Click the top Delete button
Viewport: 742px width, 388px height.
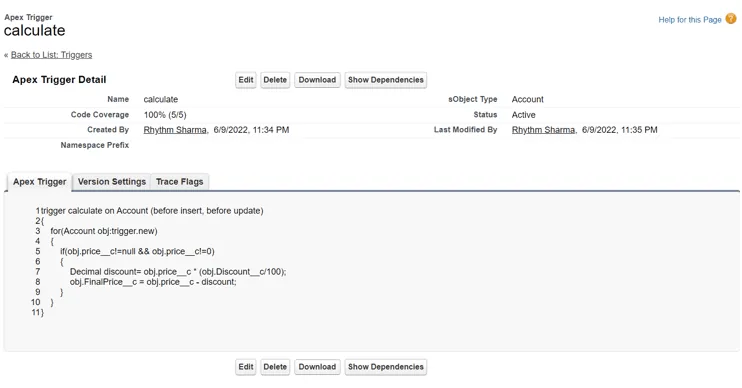tap(275, 80)
